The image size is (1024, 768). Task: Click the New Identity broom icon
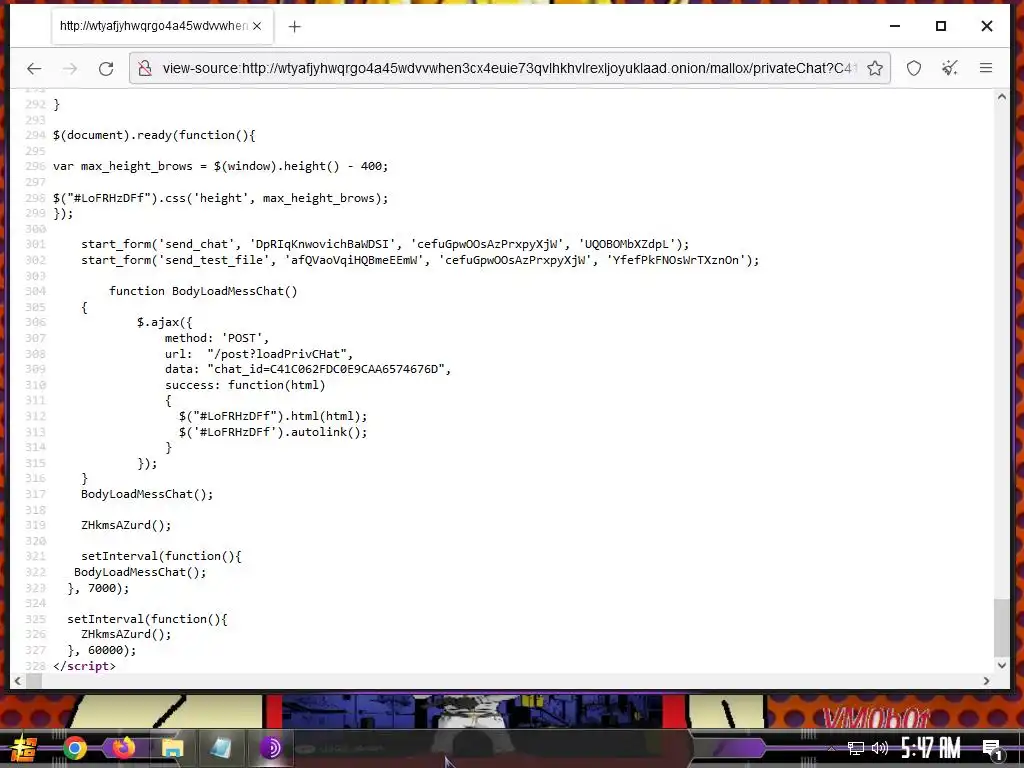[950, 68]
